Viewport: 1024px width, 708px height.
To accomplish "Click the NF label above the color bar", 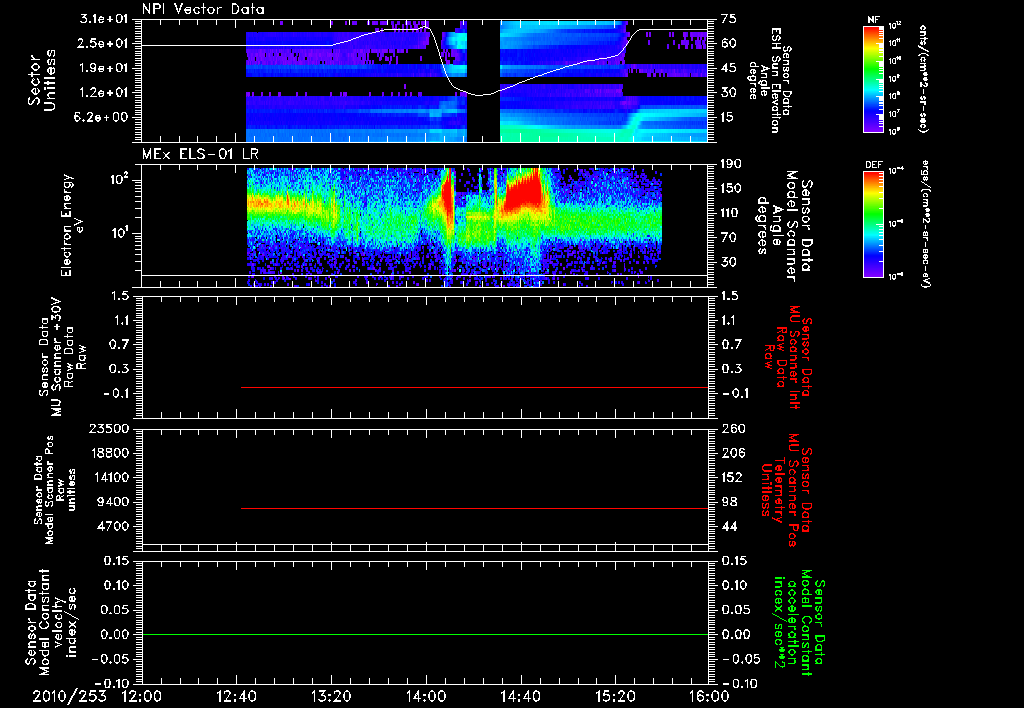I will (x=874, y=20).
